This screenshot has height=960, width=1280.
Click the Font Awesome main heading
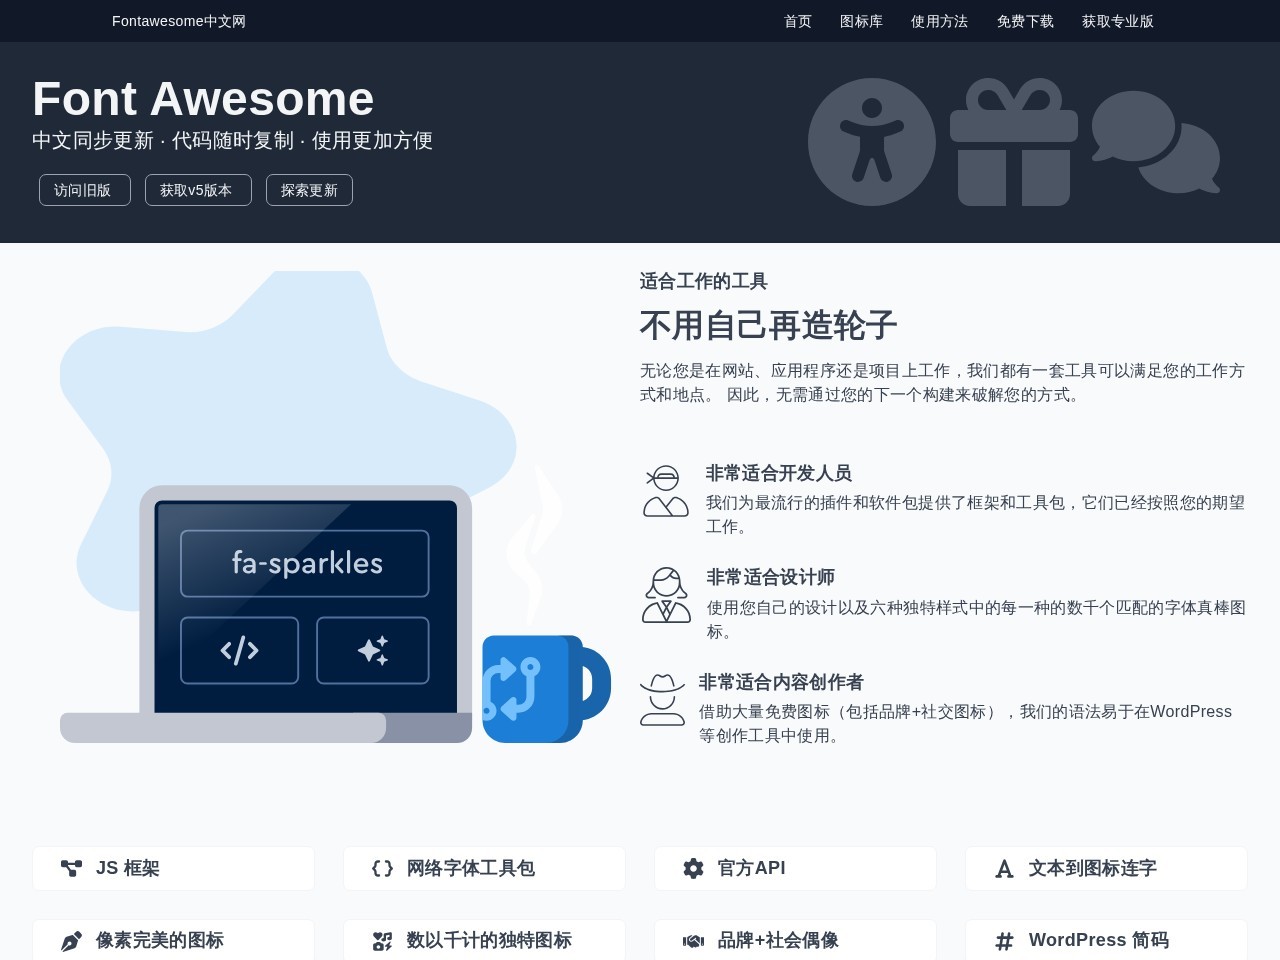point(203,99)
